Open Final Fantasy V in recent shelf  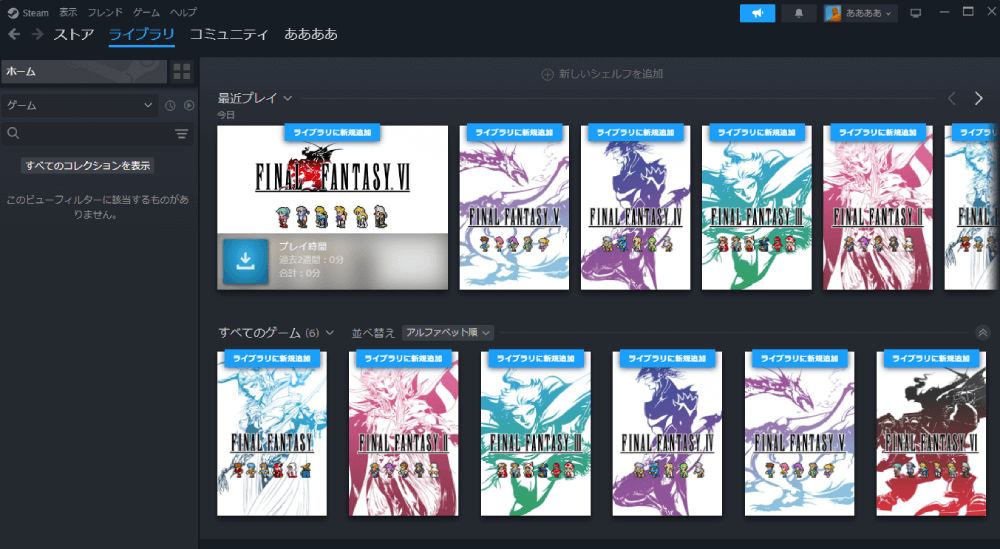(x=514, y=207)
